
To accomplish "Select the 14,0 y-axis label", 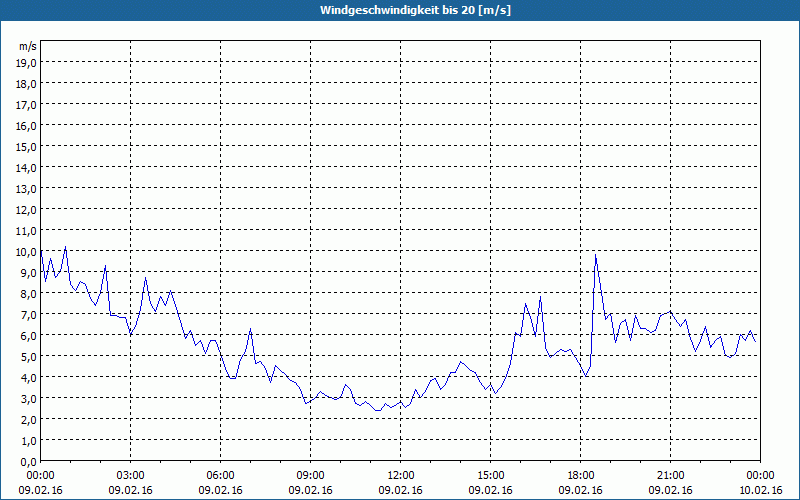I will (x=26, y=167).
